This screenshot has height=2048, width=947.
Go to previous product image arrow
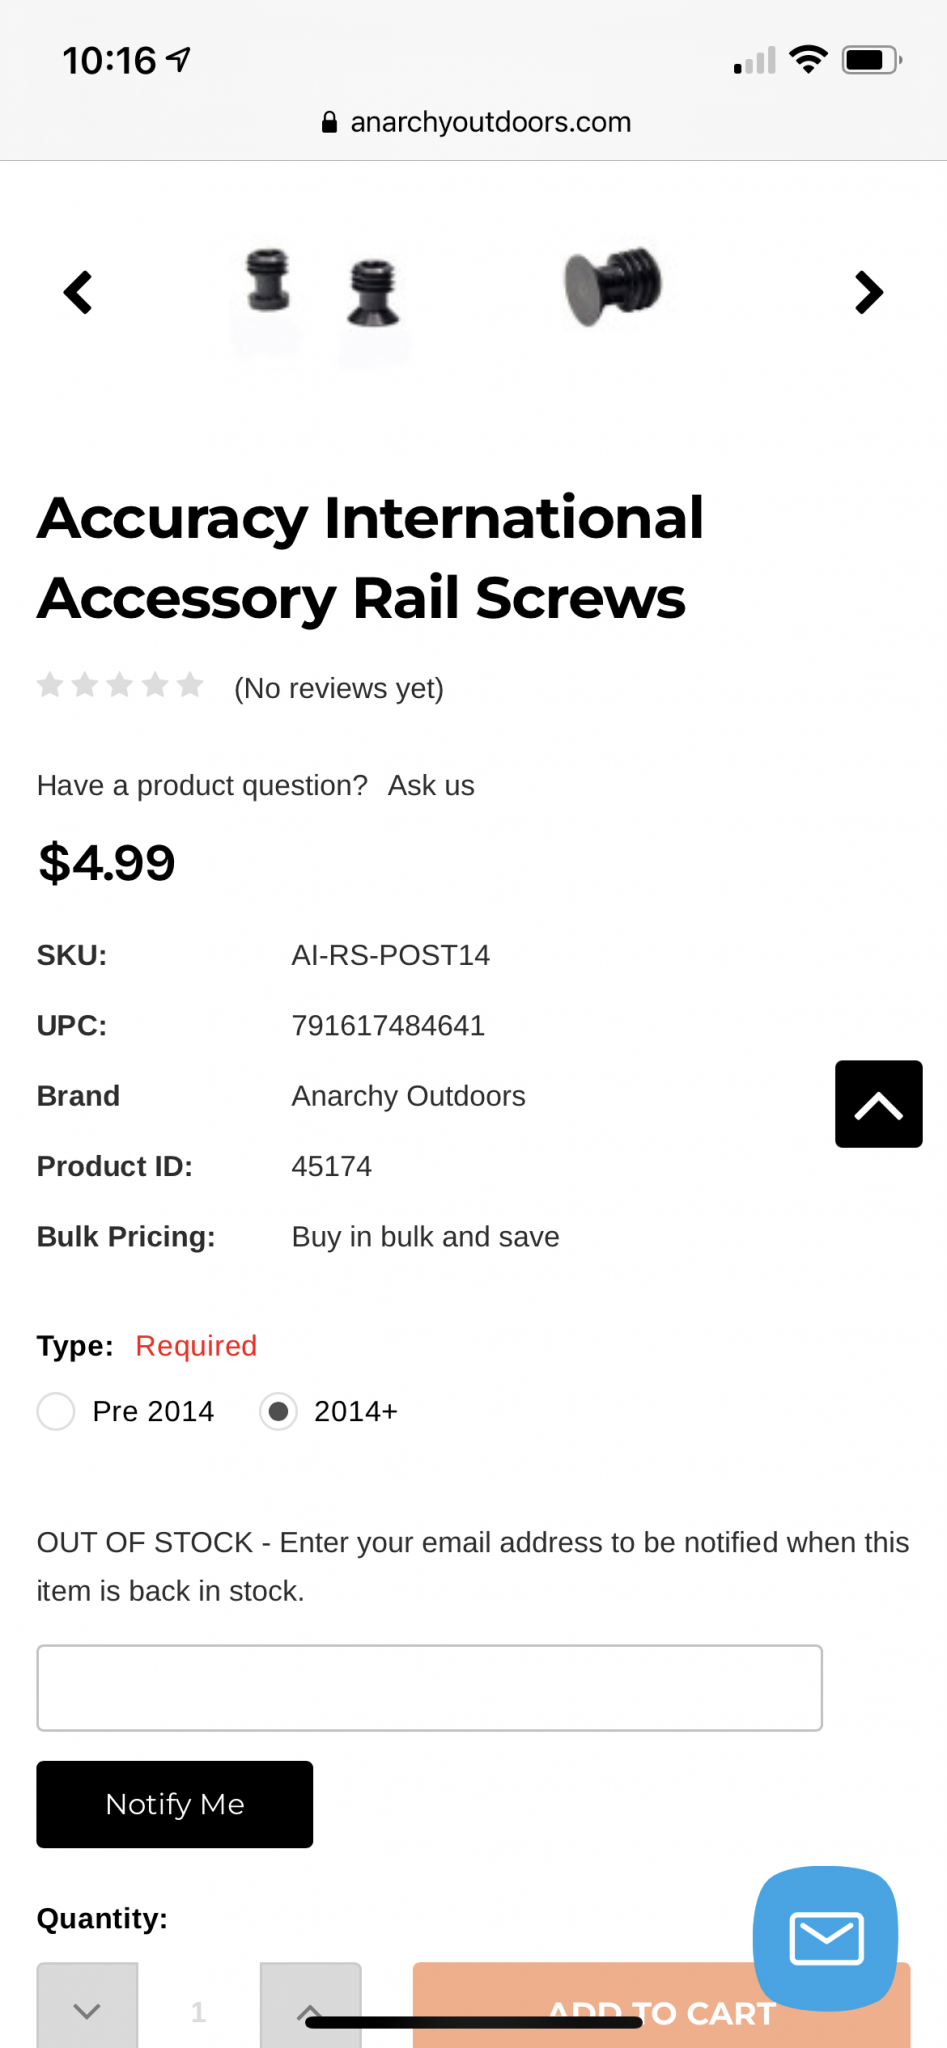pos(78,293)
